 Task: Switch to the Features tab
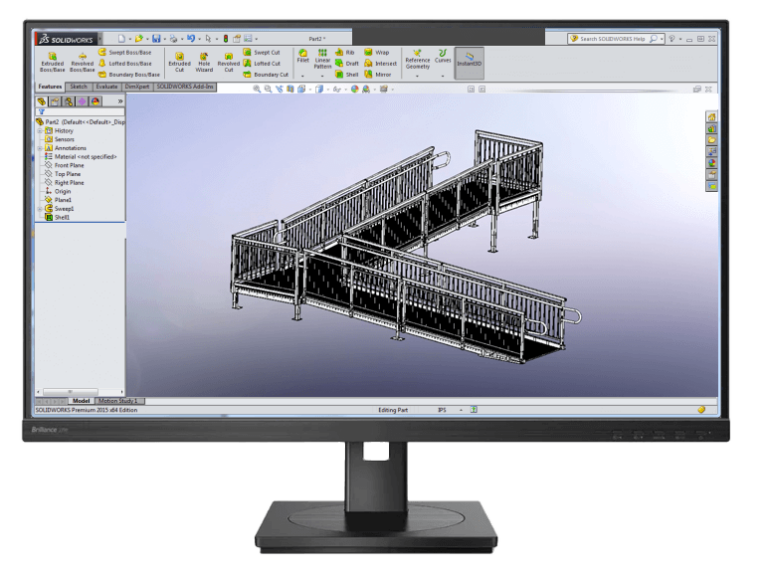50,87
